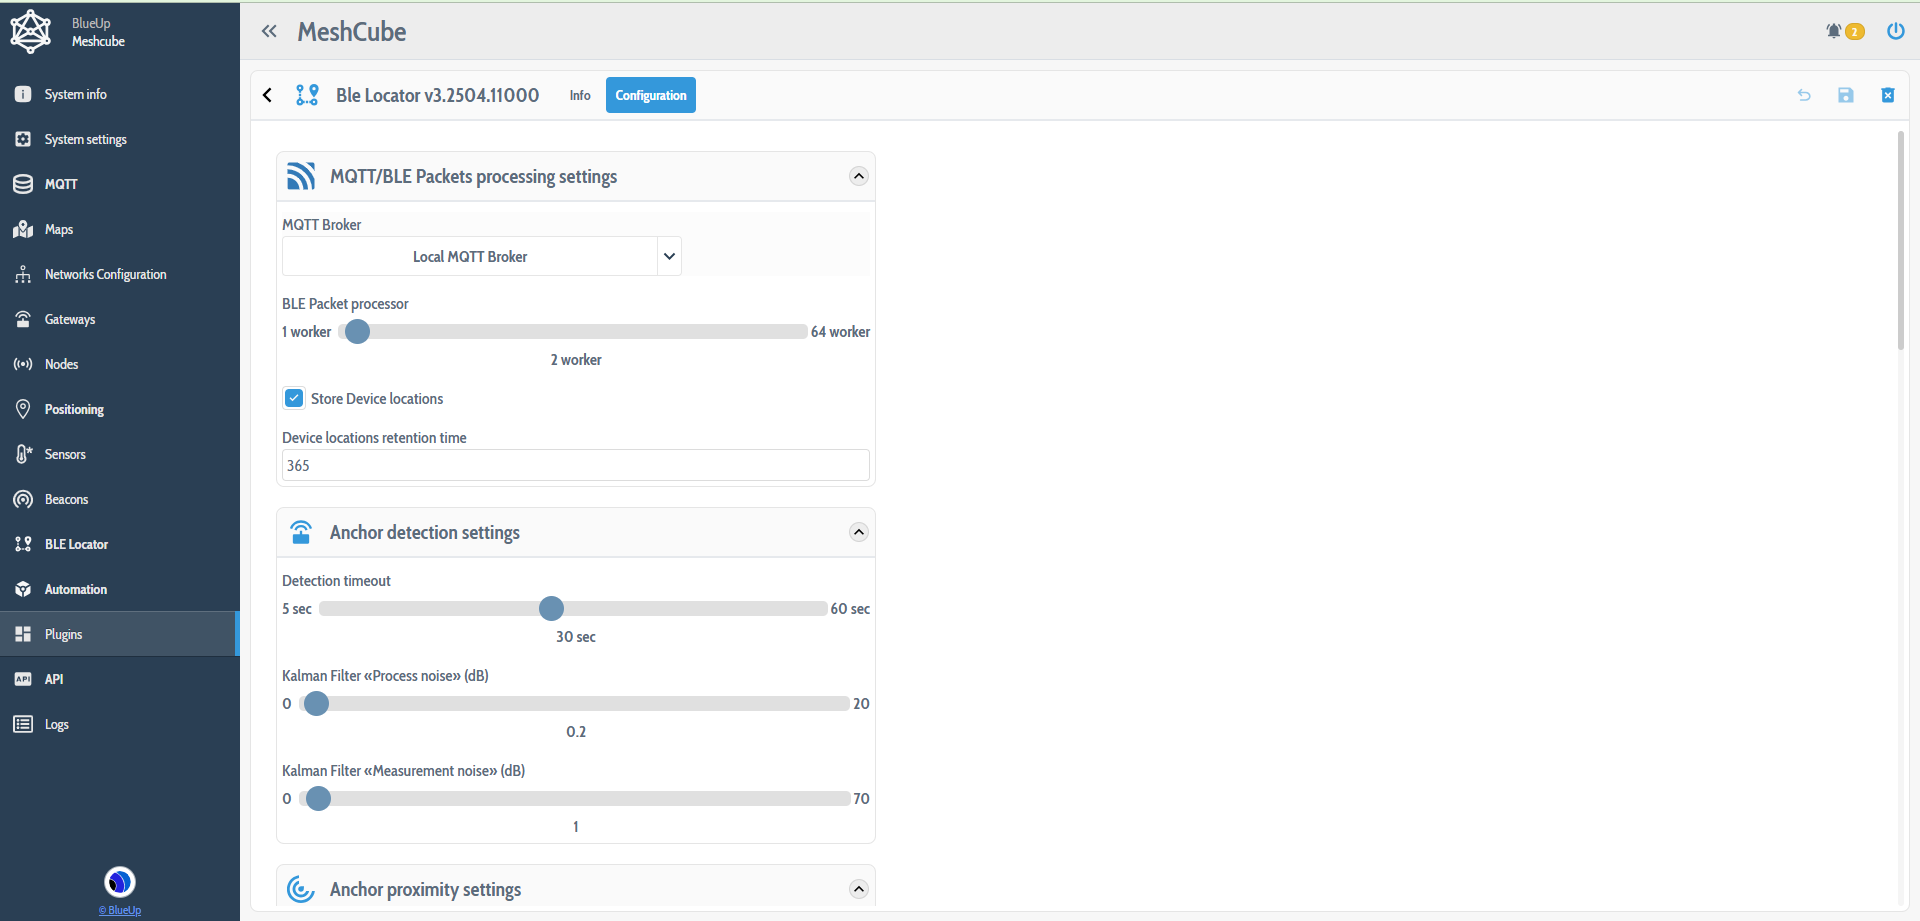Open the MQTT section icon in sidebar

pos(22,184)
